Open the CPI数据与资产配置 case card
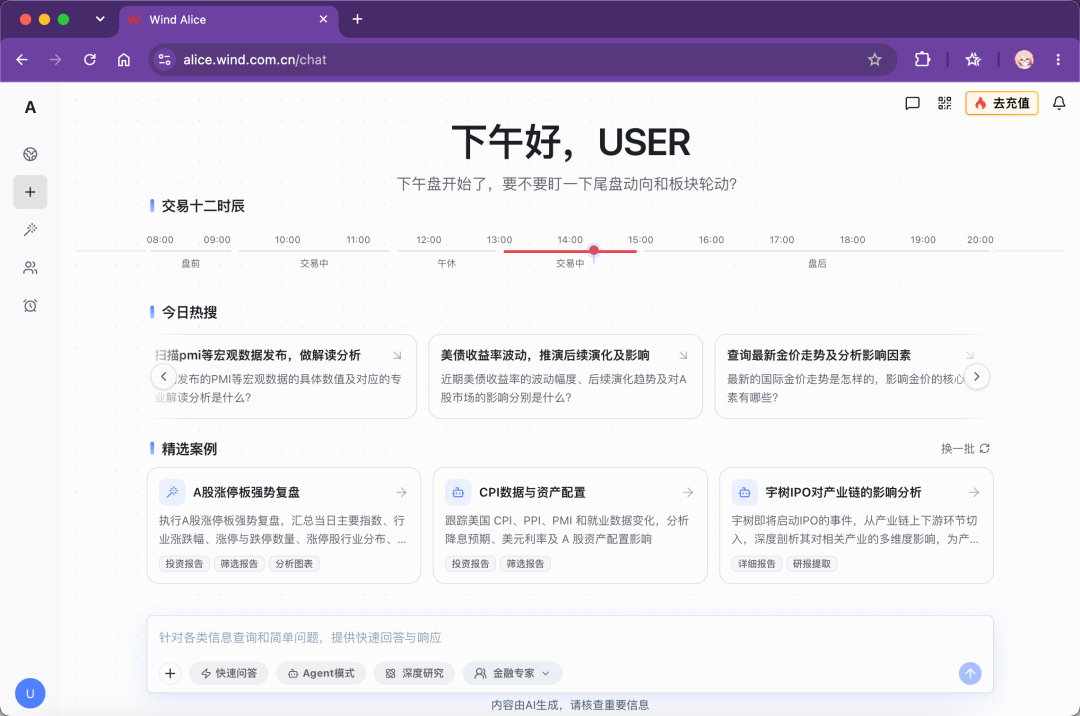1080x716 pixels. click(570, 525)
